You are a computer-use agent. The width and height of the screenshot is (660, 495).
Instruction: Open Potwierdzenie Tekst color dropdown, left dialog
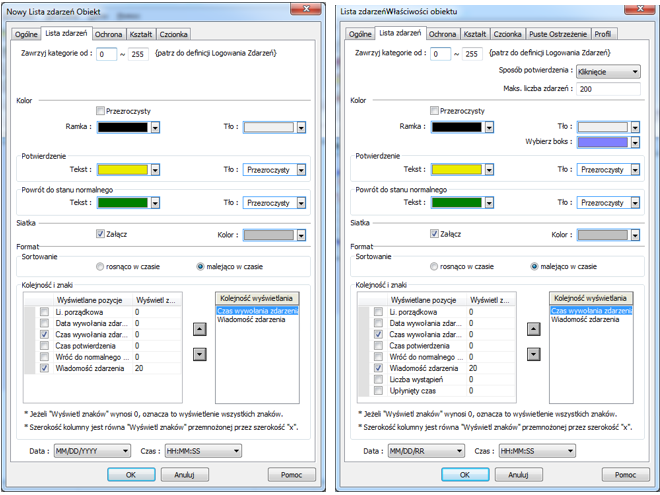point(155,170)
